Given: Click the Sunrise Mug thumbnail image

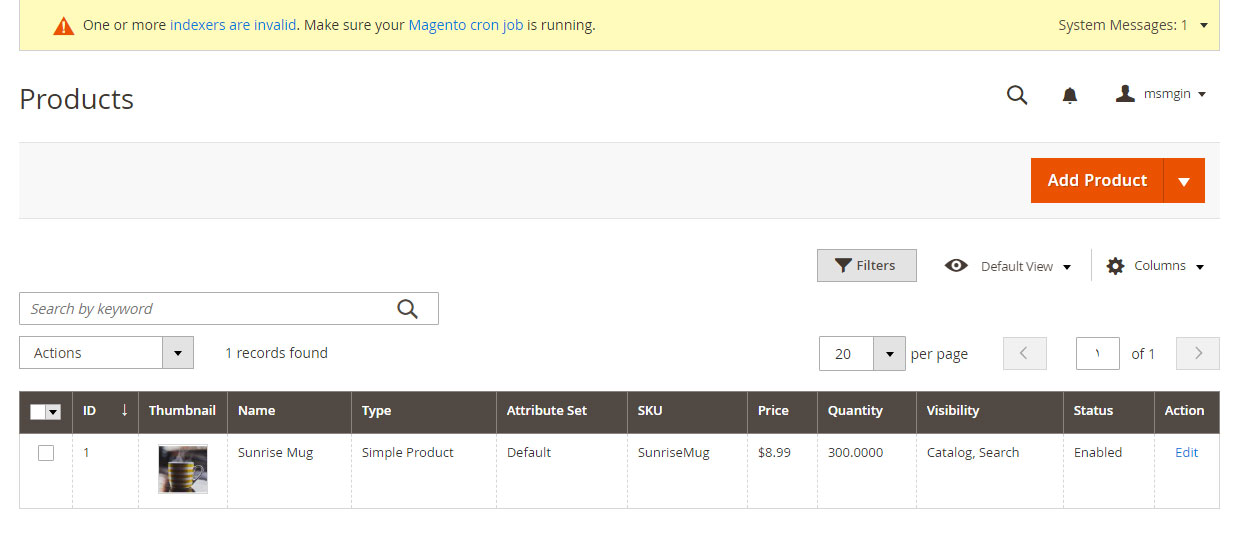Looking at the screenshot, I should pyautogui.click(x=183, y=469).
